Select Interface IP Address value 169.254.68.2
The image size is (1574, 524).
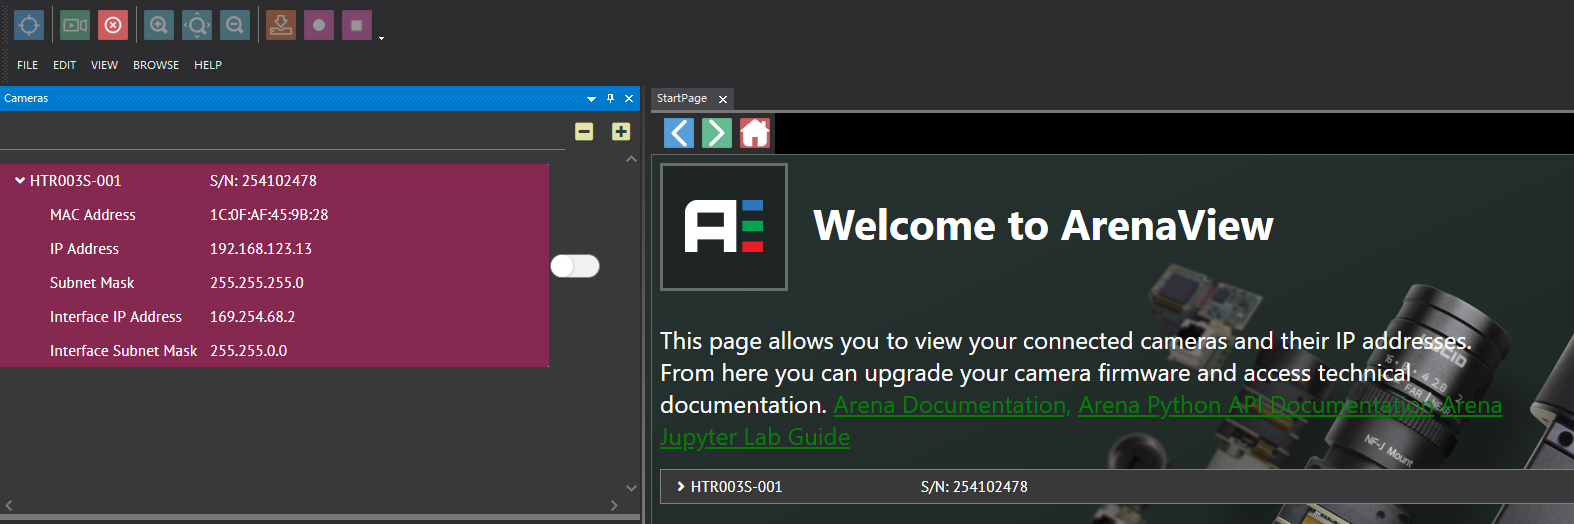pos(252,317)
